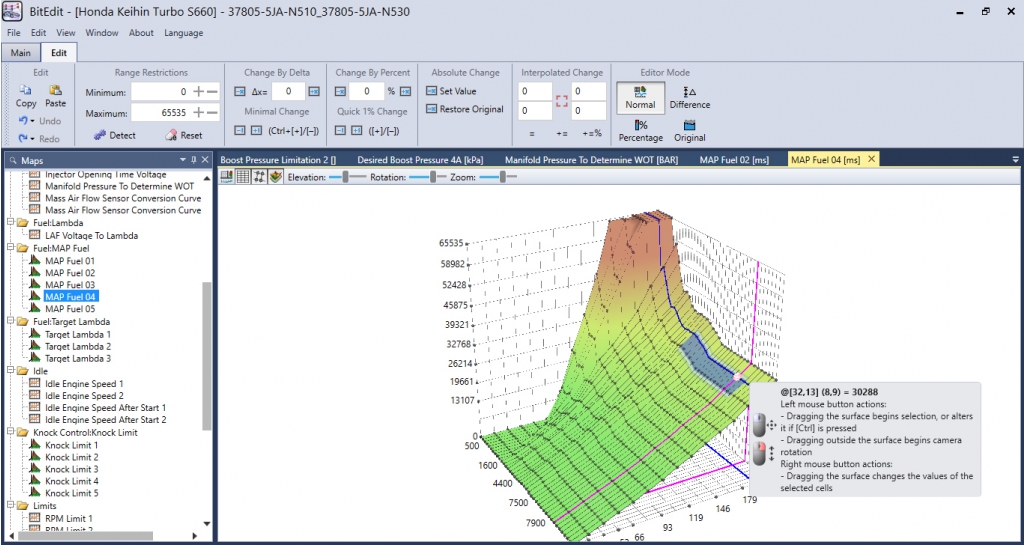The width and height of the screenshot is (1024, 545).
Task: Open the document tabs overflow dropdown
Action: pyautogui.click(x=1016, y=160)
